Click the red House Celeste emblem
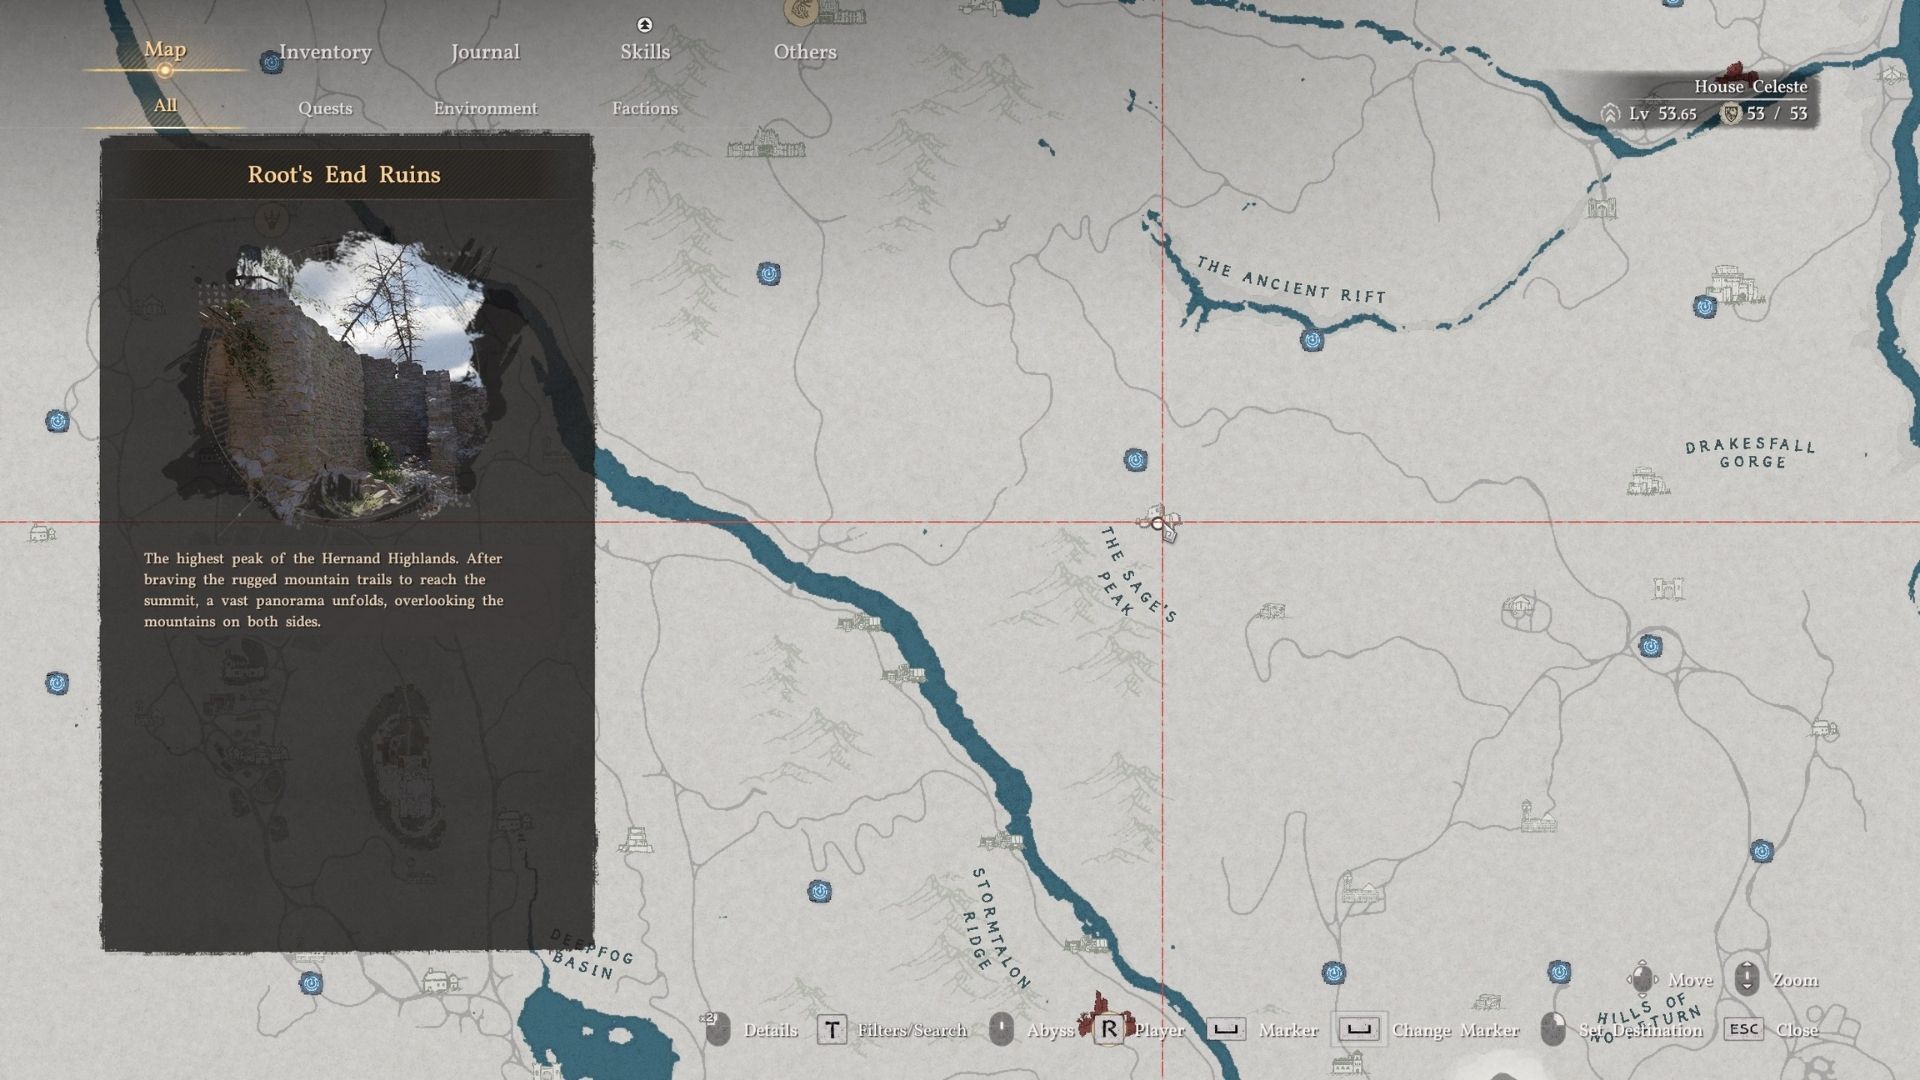The height and width of the screenshot is (1080, 1920). tap(1736, 76)
